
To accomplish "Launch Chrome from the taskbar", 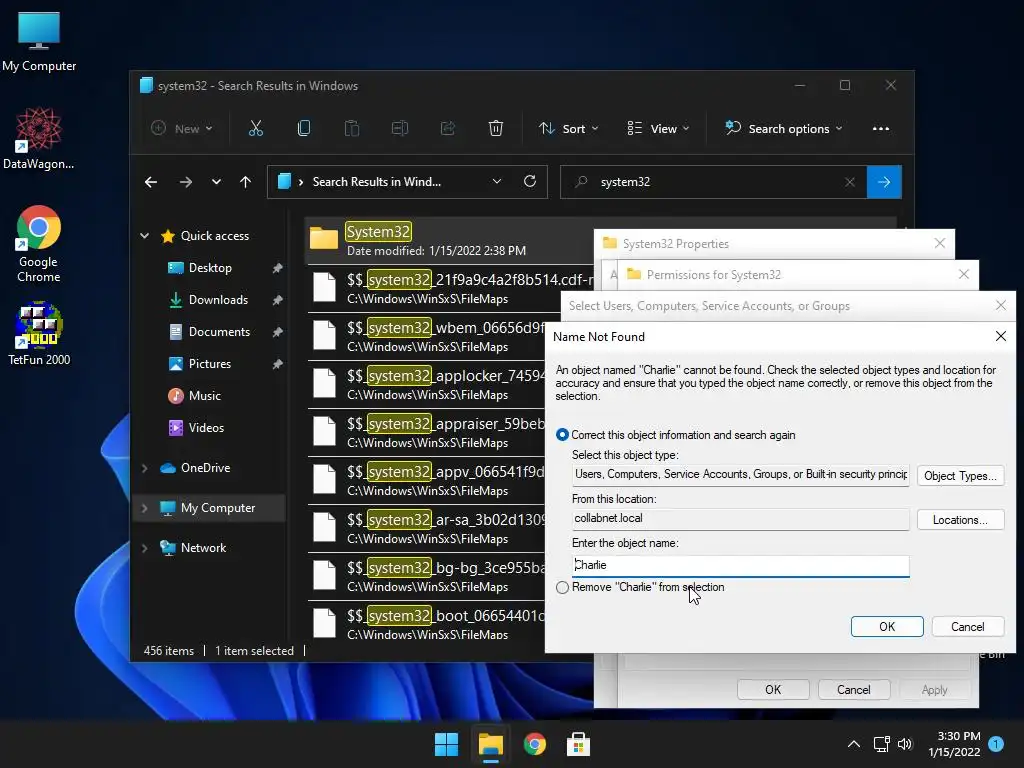I will [534, 744].
